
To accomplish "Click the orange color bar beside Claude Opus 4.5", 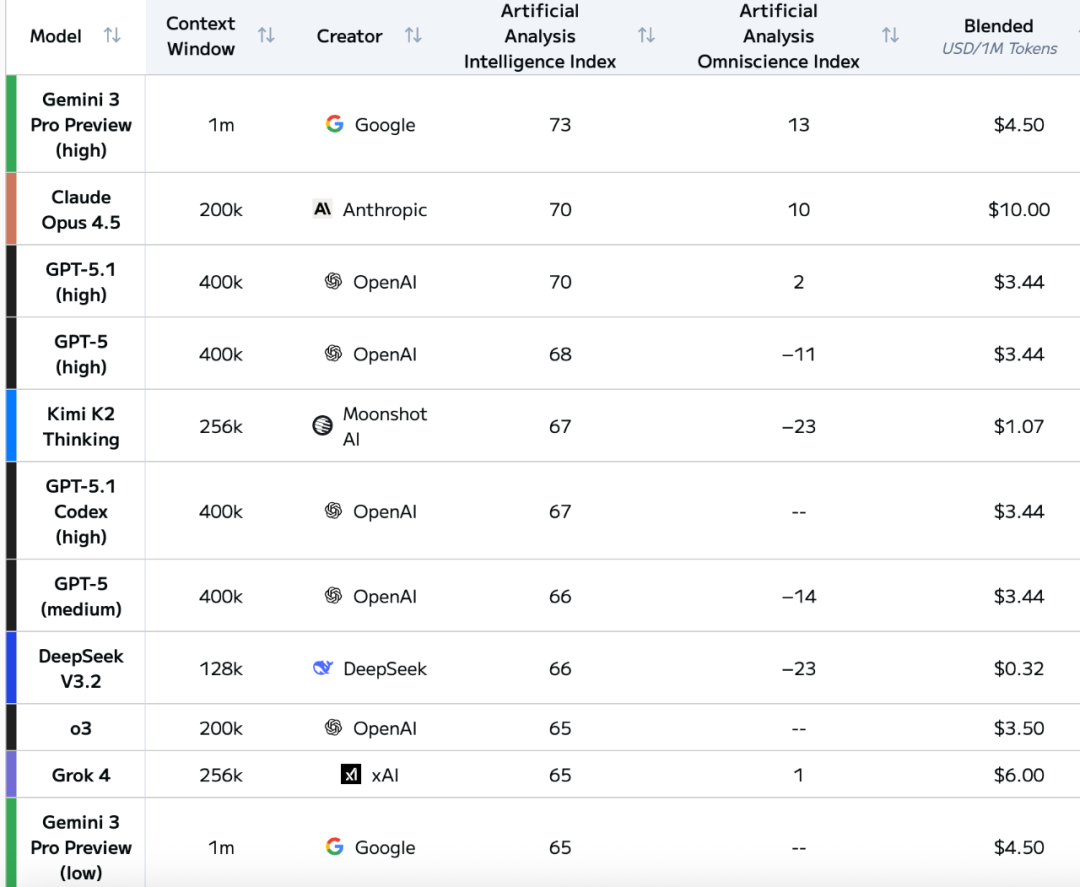I will (11, 209).
